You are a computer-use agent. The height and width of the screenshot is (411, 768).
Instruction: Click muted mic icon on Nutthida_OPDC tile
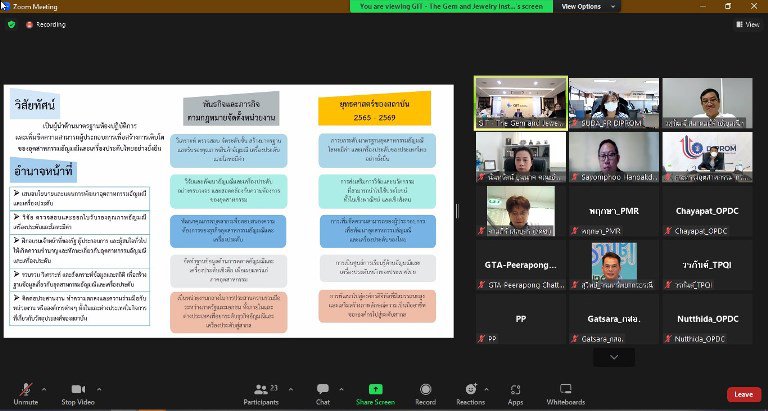click(668, 338)
